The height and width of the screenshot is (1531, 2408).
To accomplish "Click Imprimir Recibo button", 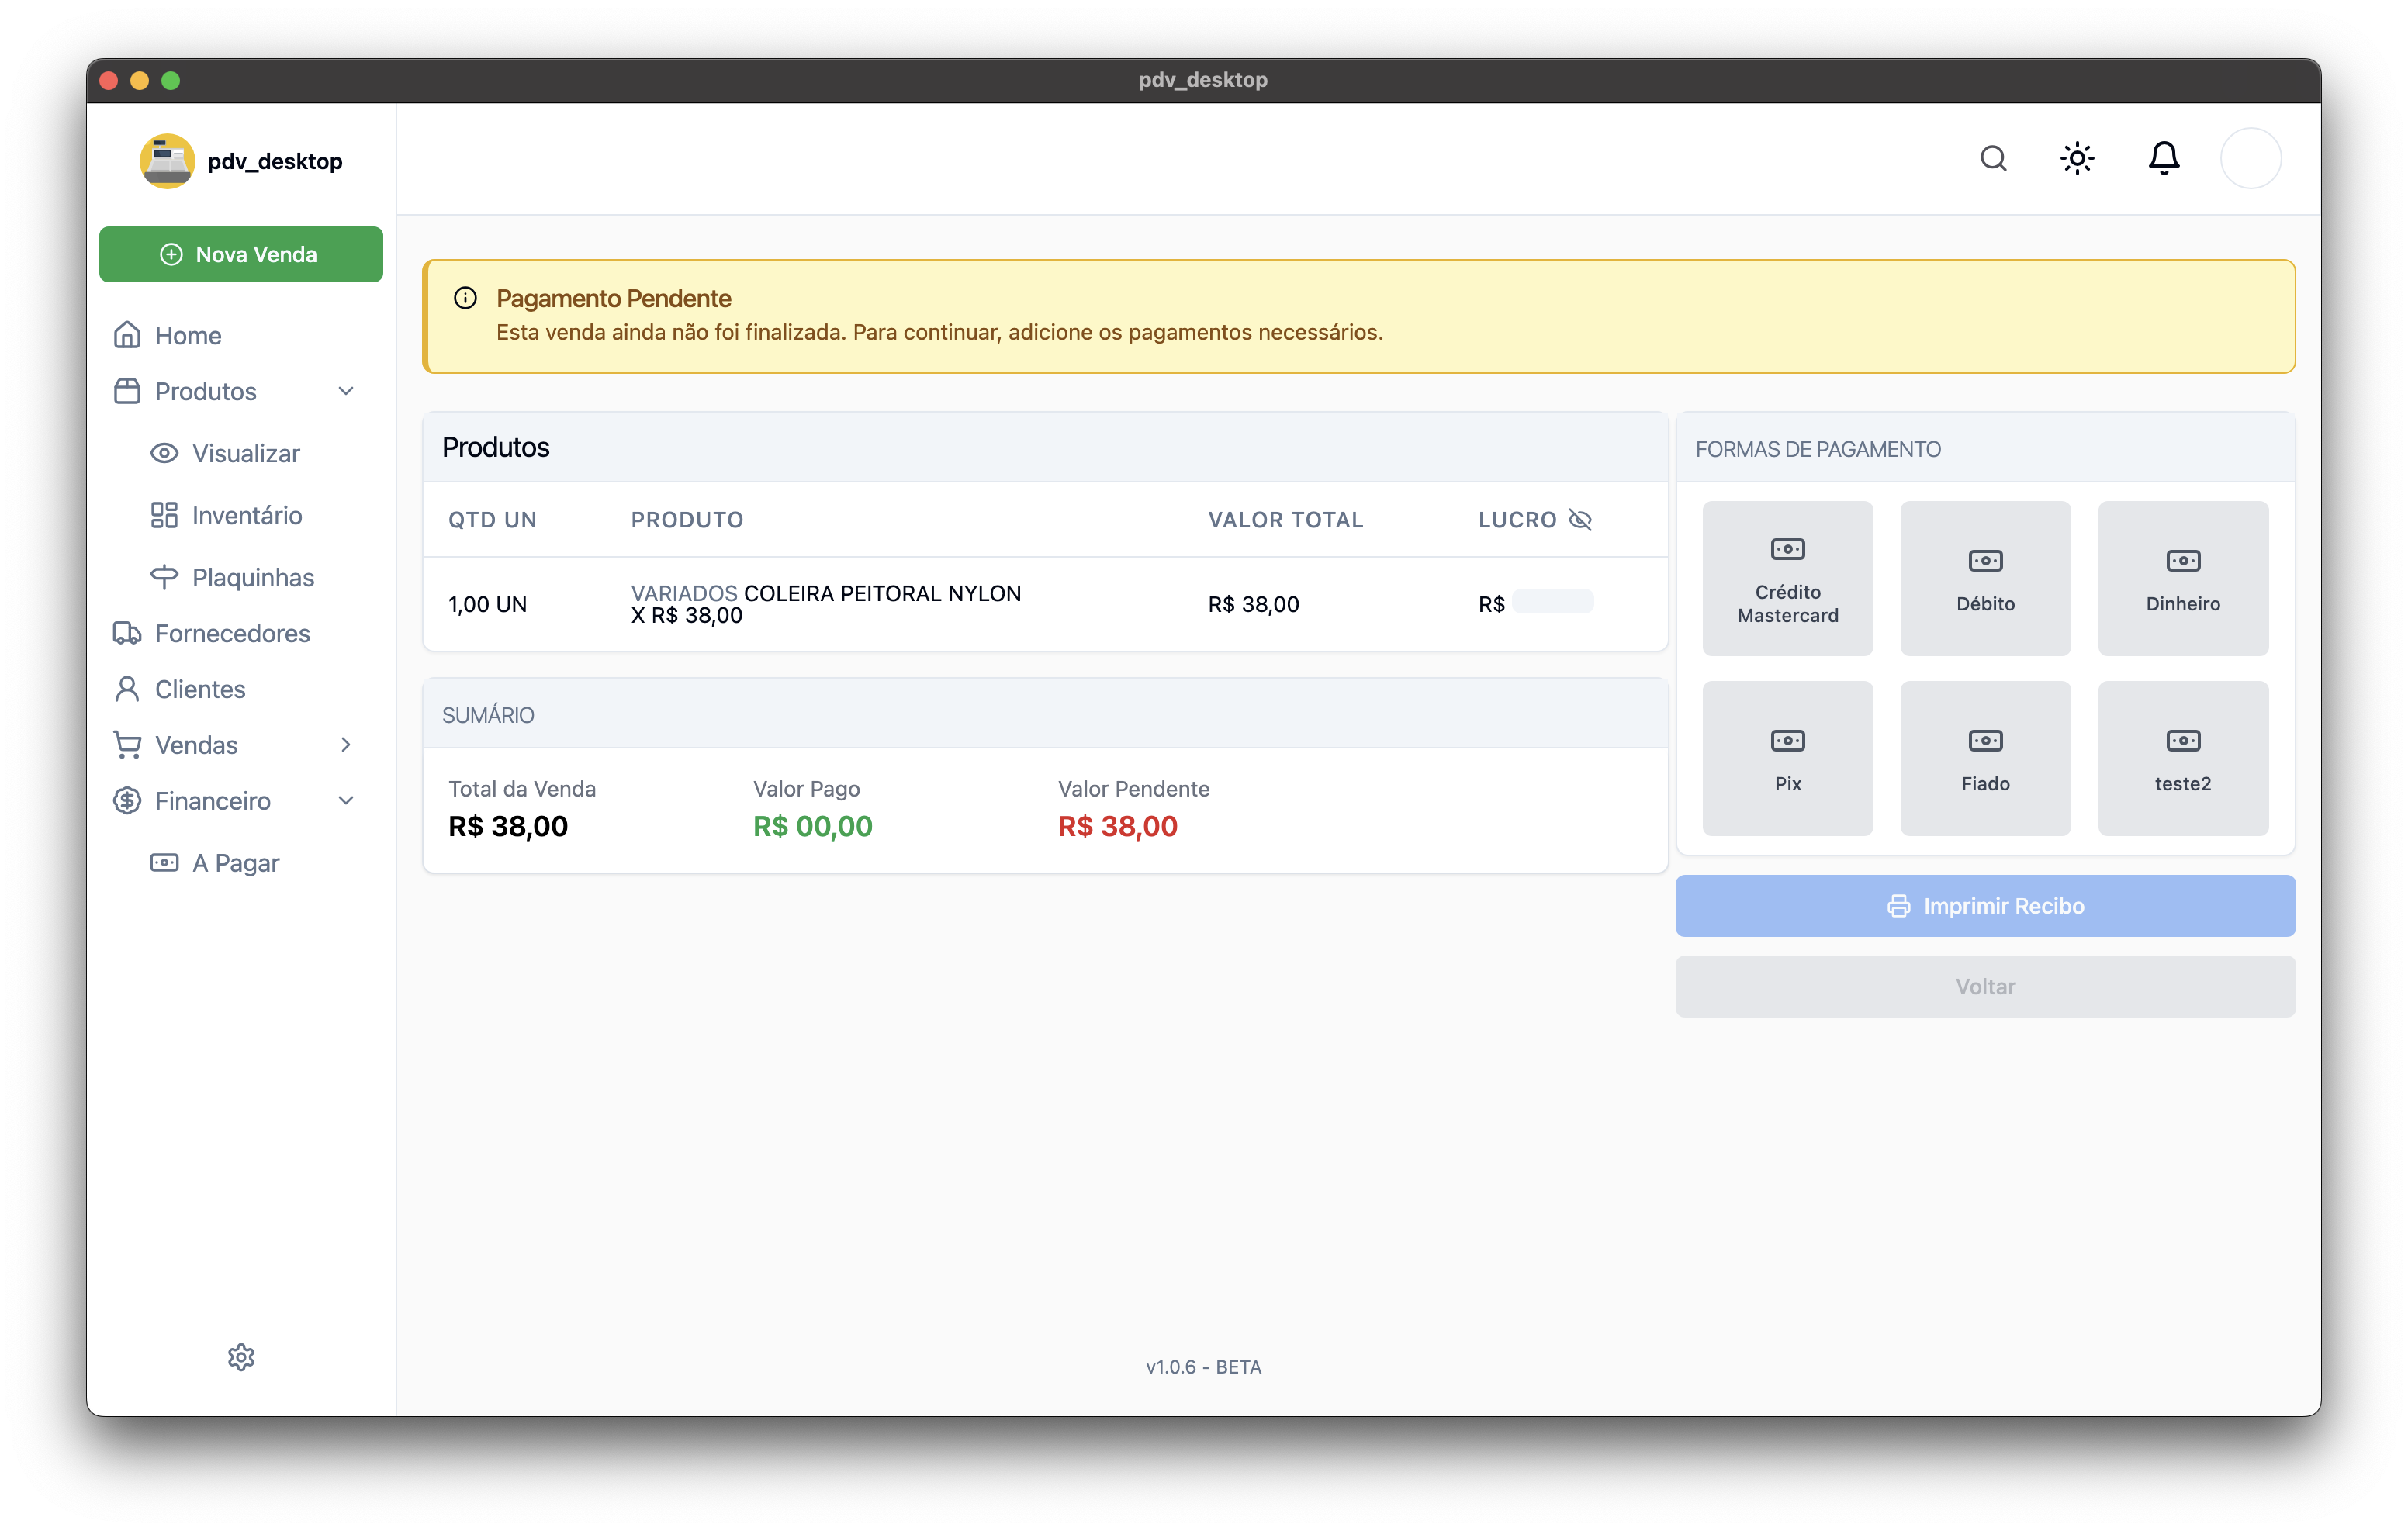I will coord(1985,906).
